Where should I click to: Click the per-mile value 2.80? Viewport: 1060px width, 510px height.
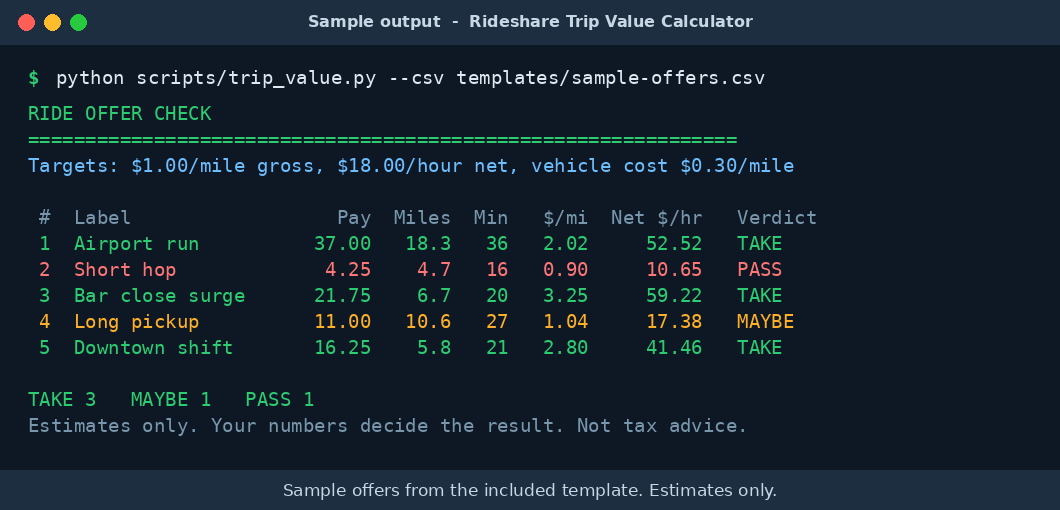coord(566,348)
